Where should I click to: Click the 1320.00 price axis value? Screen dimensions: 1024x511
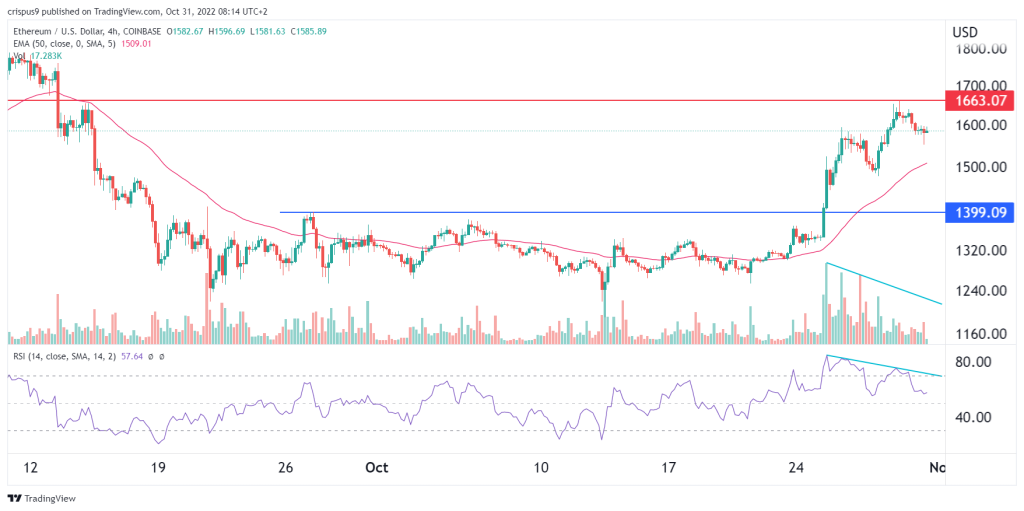979,250
